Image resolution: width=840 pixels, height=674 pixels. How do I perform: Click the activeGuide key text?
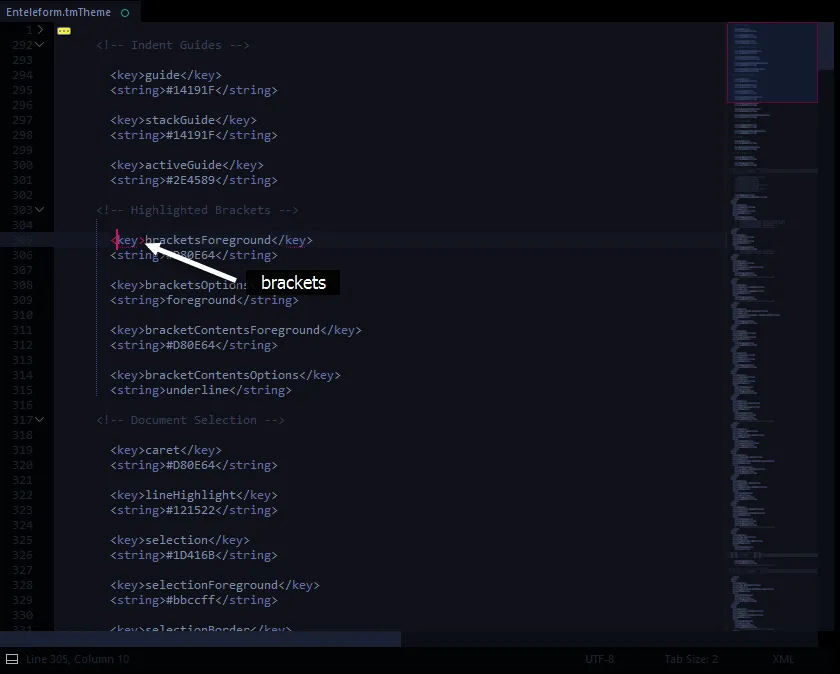click(183, 165)
